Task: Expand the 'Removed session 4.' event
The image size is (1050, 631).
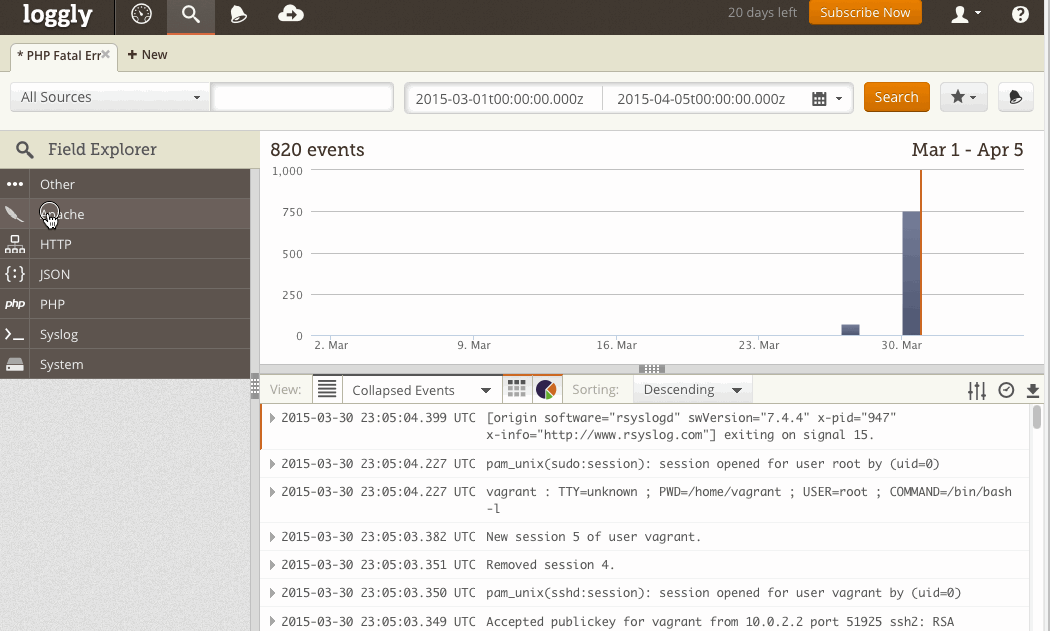Action: pos(273,565)
